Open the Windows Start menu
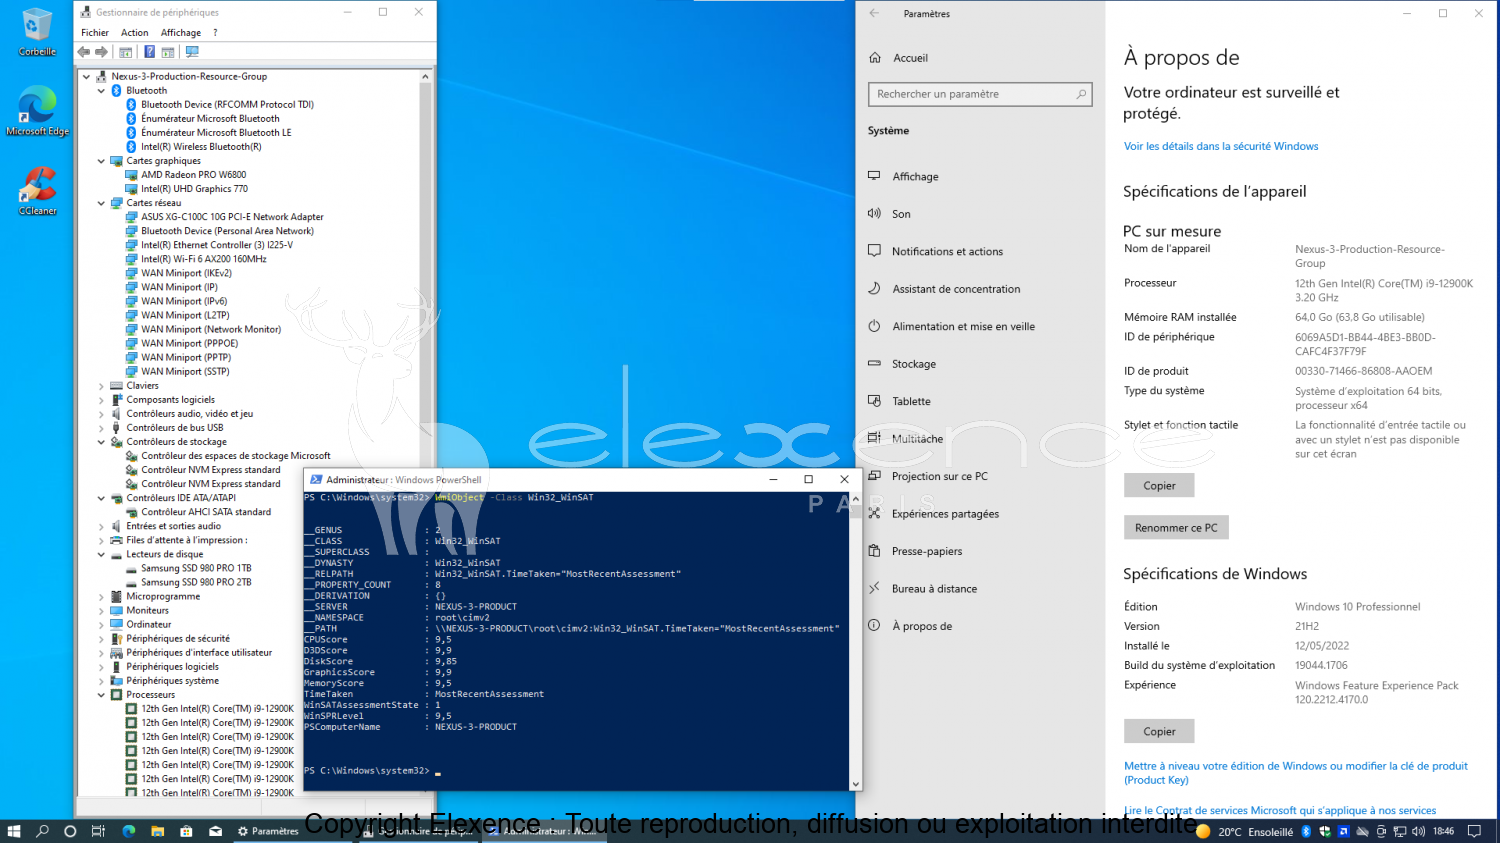 (x=14, y=831)
